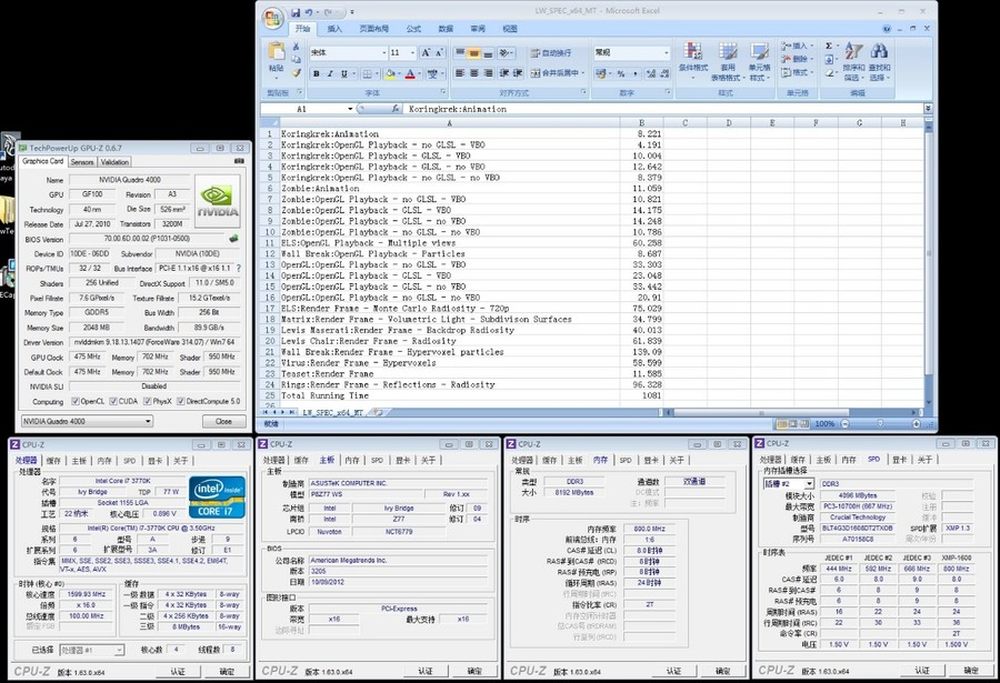Click the NVIDIA logo in GPU-Z
Screen dimensions: 1000x683
217,202
